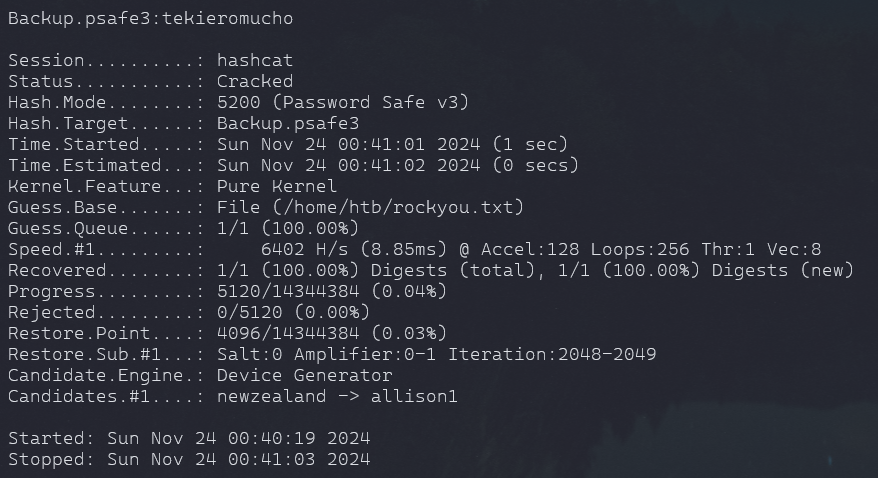Click the Time.Estimated timestamp line
This screenshot has height=478, width=878.
tap(398, 165)
